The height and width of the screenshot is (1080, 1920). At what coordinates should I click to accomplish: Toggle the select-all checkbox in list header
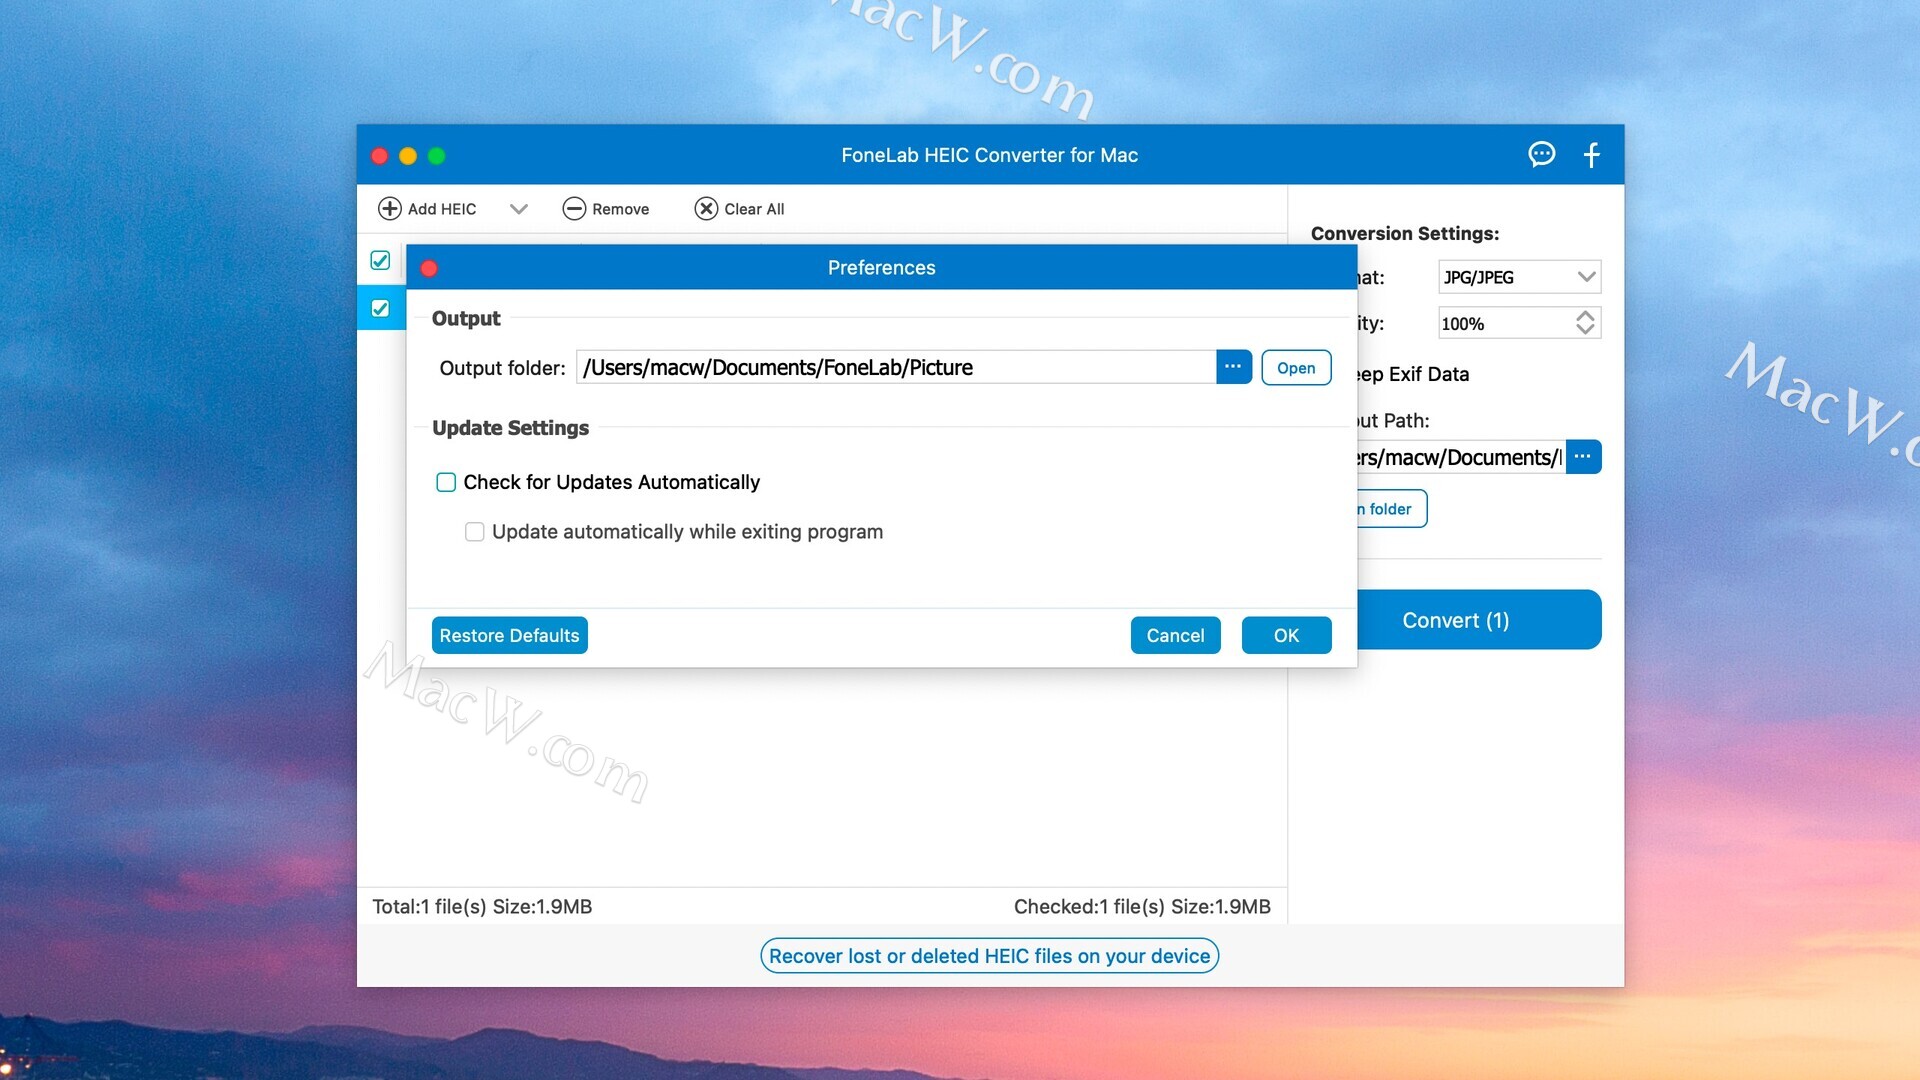[380, 260]
